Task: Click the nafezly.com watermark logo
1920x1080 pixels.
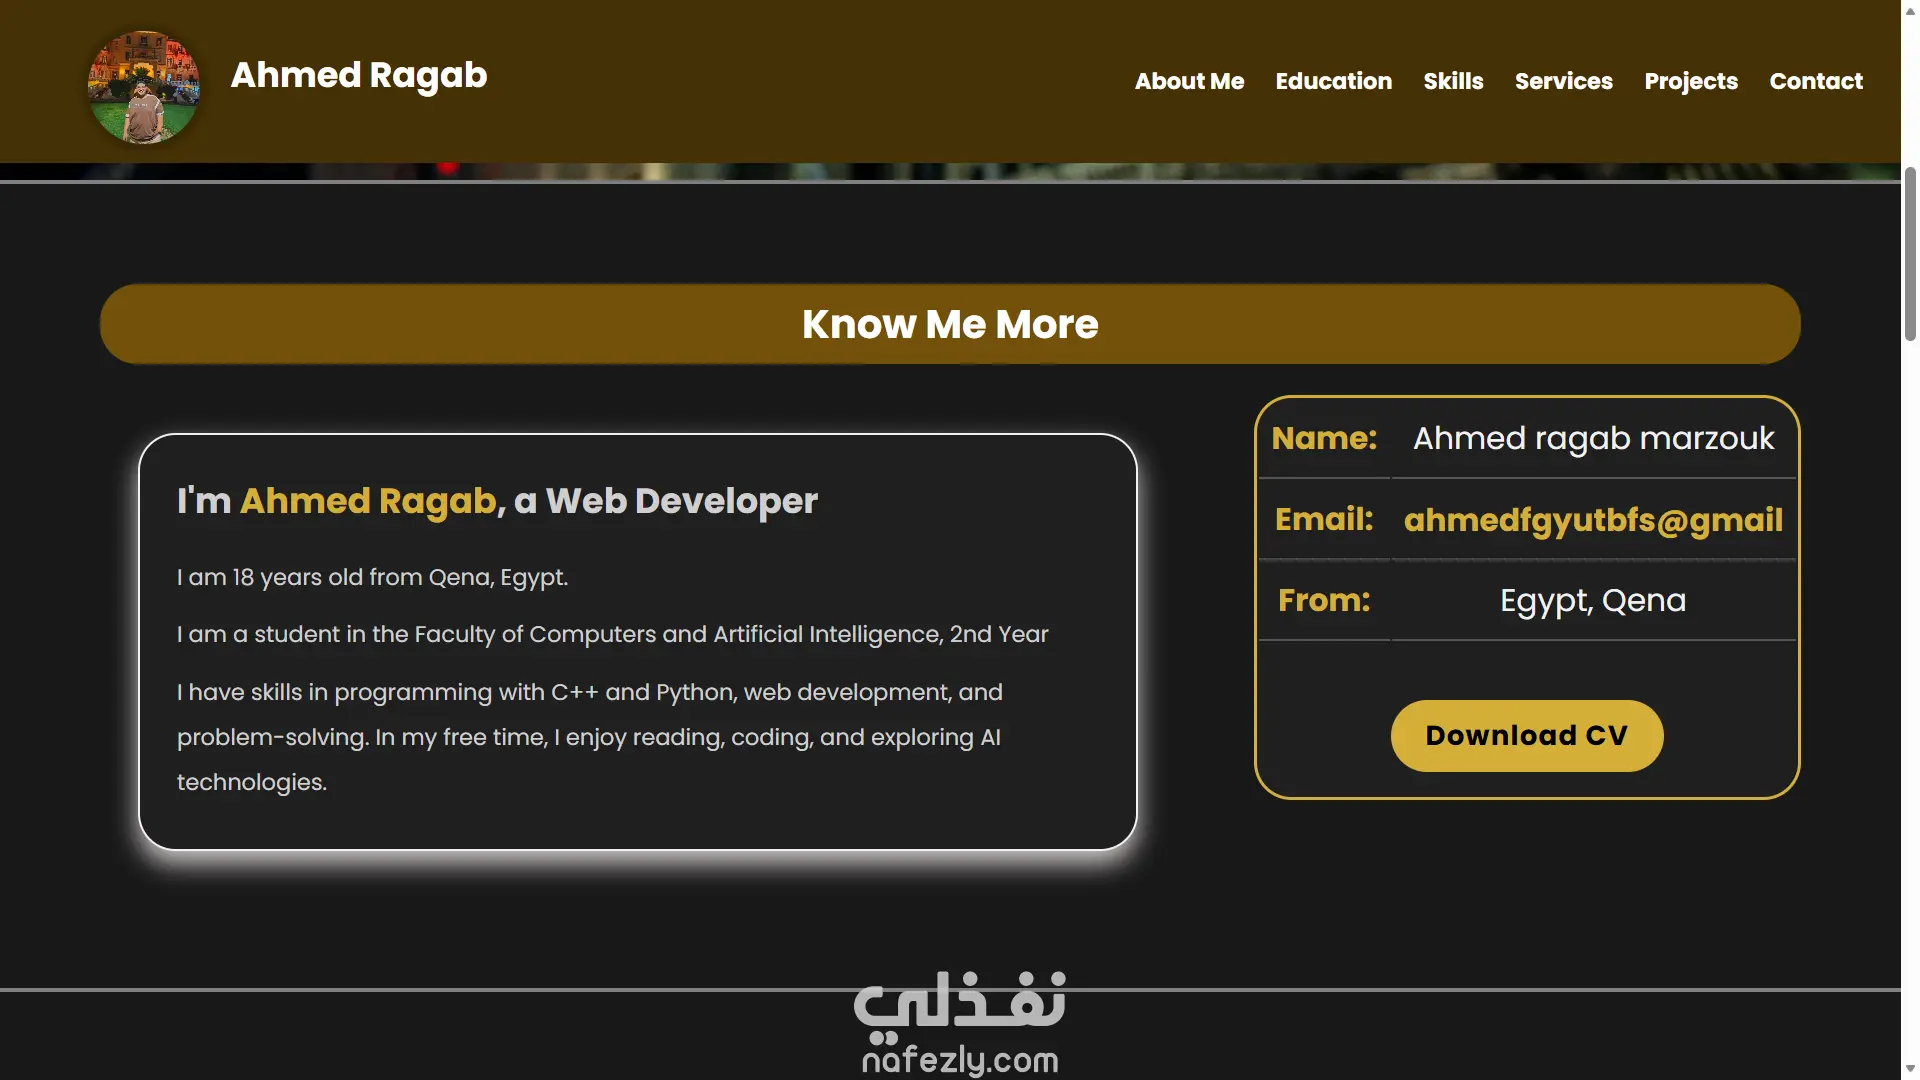Action: (x=959, y=1022)
